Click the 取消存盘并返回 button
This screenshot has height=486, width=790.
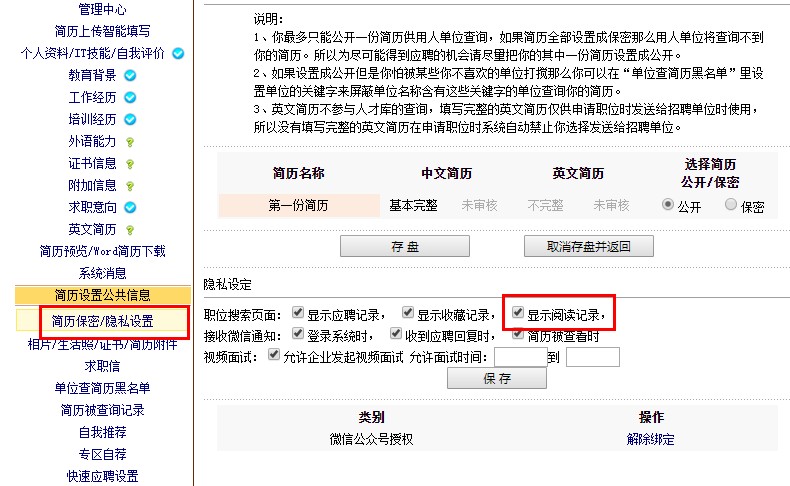click(x=588, y=246)
